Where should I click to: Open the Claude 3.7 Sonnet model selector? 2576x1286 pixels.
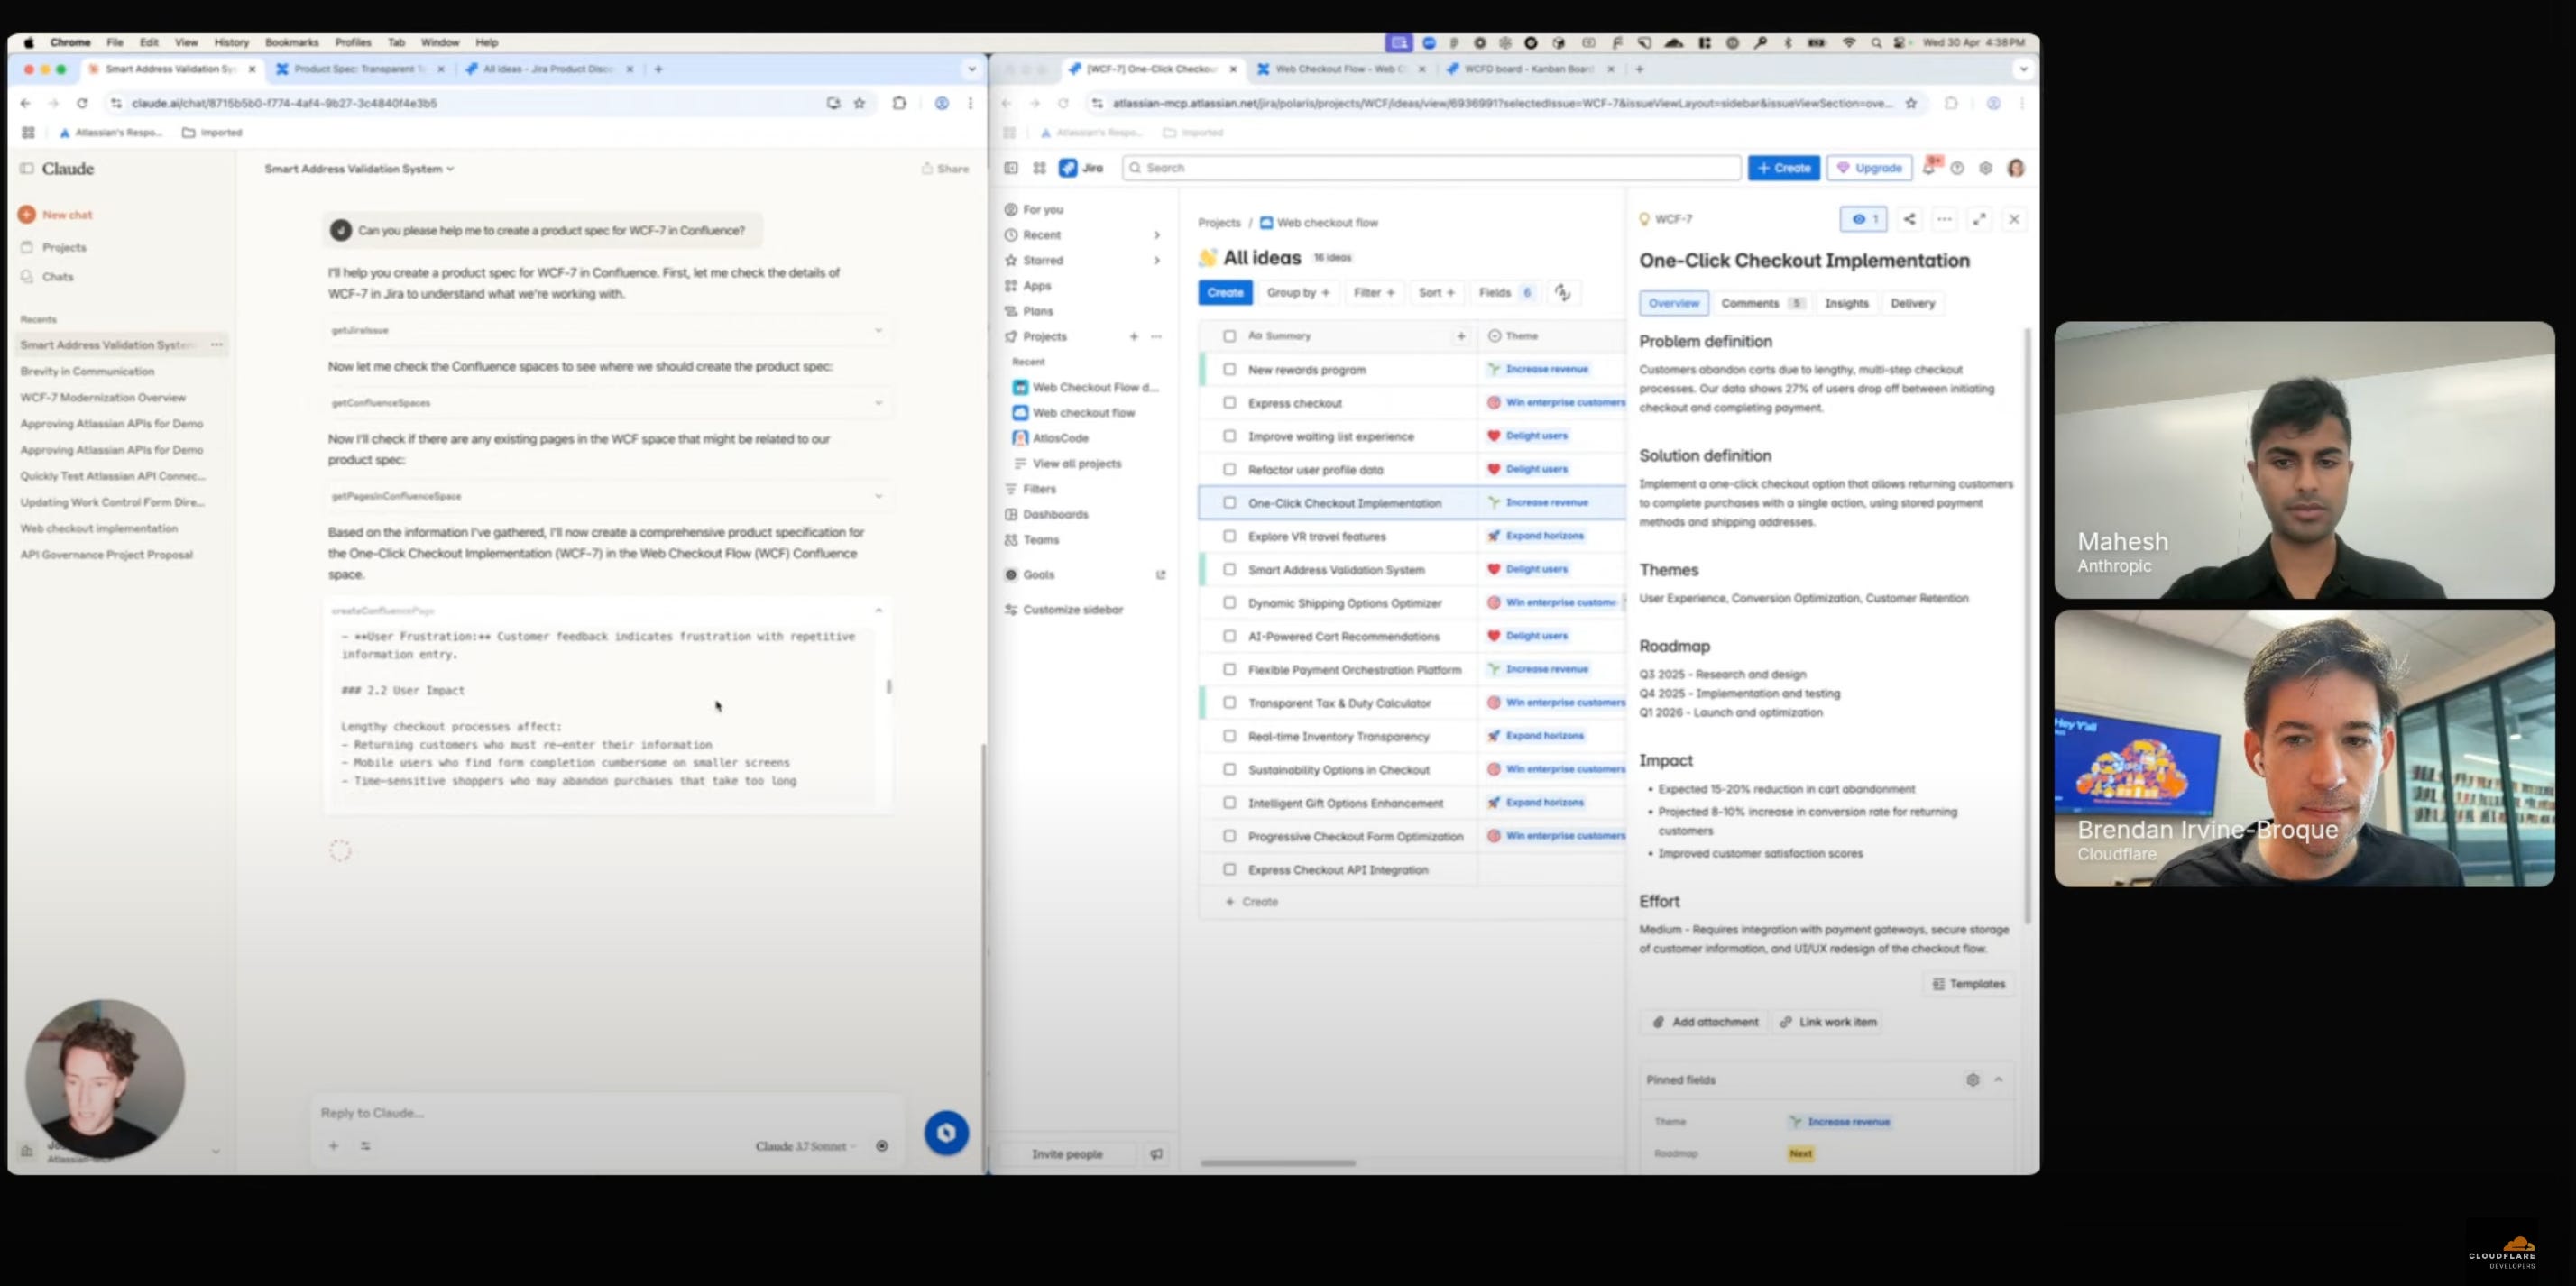tap(806, 1146)
